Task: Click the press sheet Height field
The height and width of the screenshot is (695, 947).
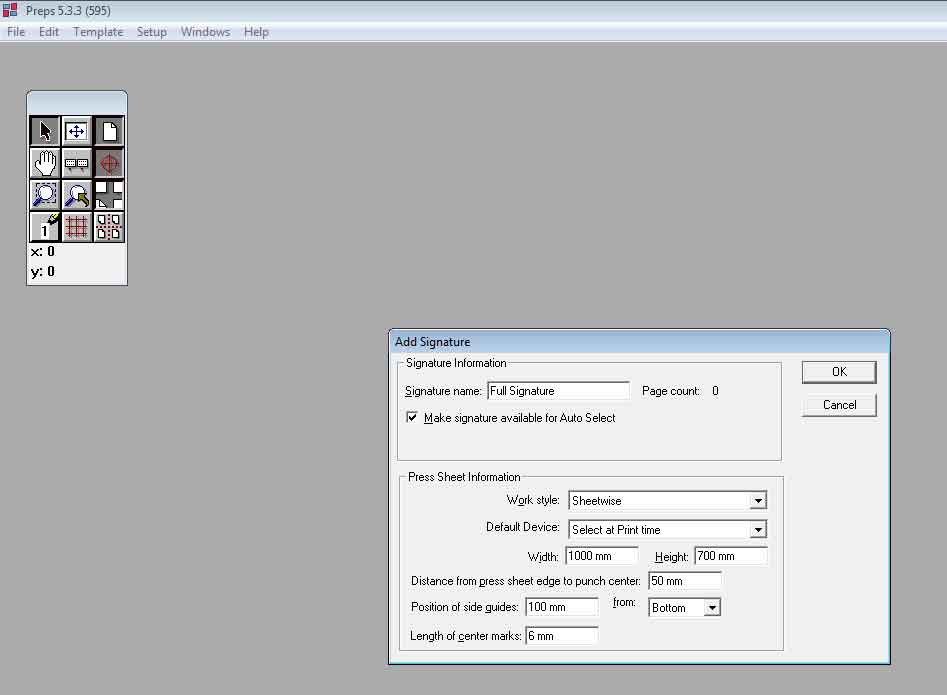Action: [x=731, y=556]
